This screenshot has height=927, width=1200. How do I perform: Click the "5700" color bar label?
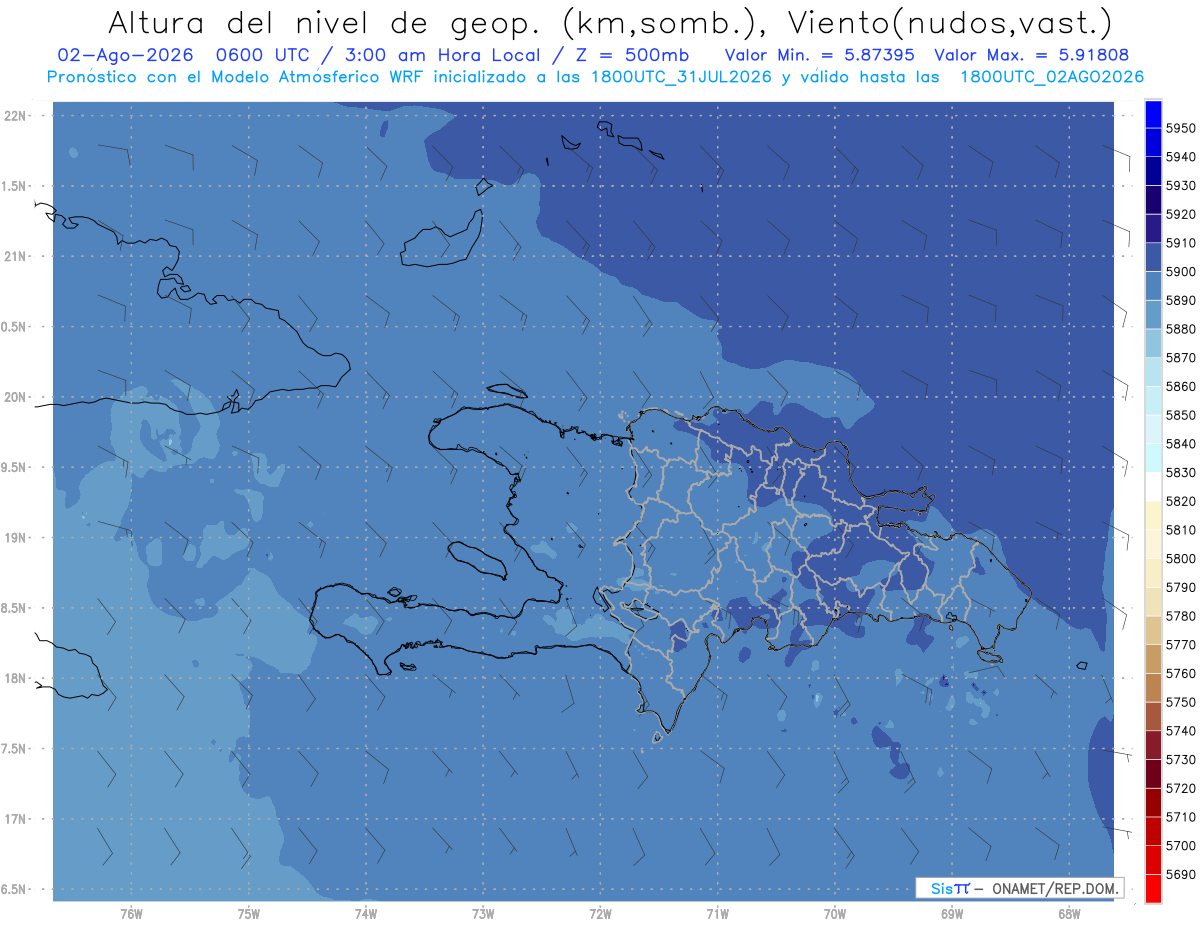coord(1181,845)
